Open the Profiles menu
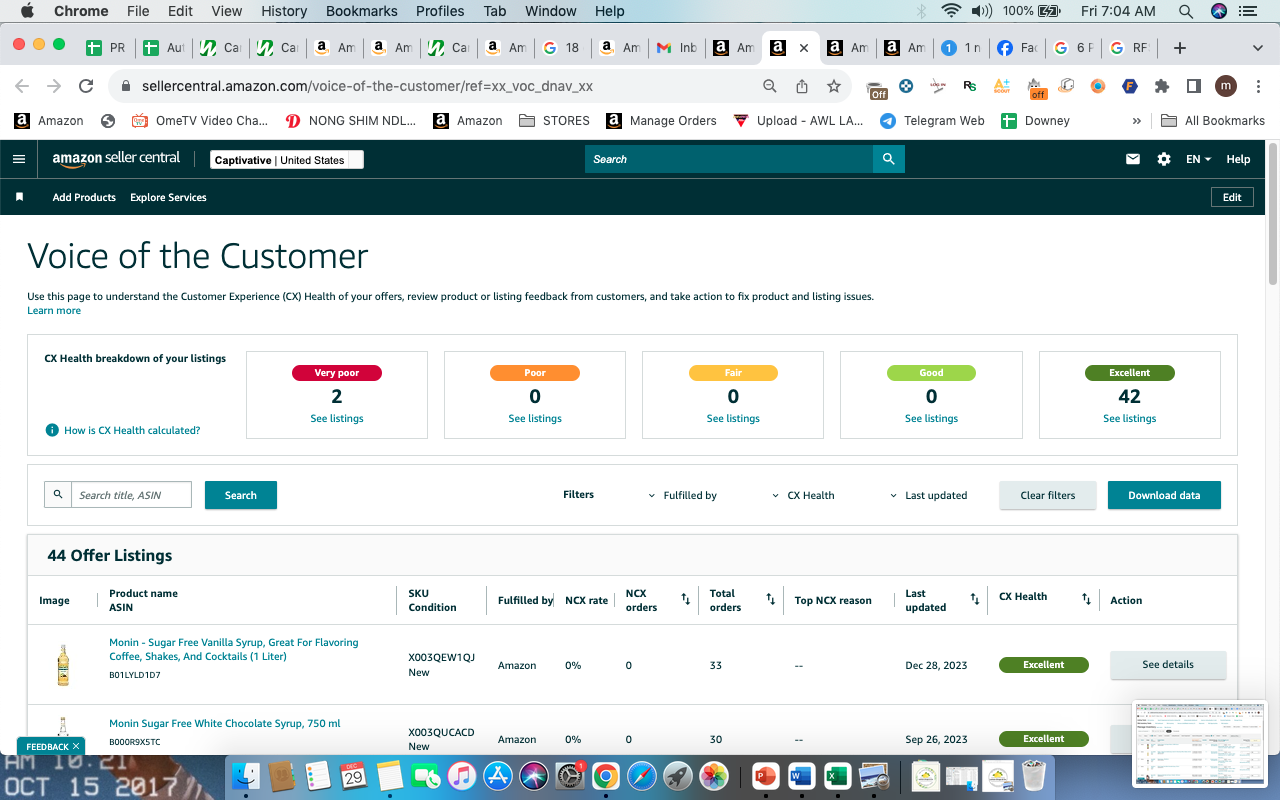 tap(440, 11)
